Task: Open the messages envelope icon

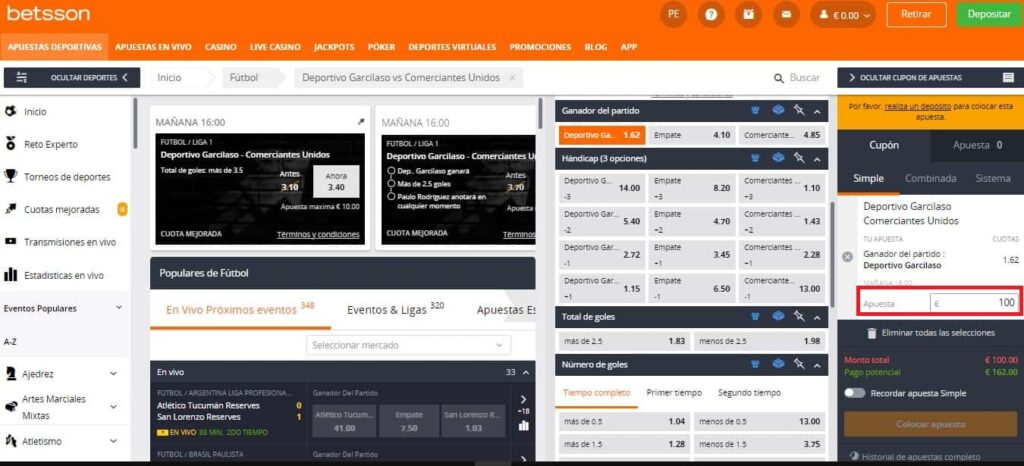Action: pyautogui.click(x=786, y=14)
